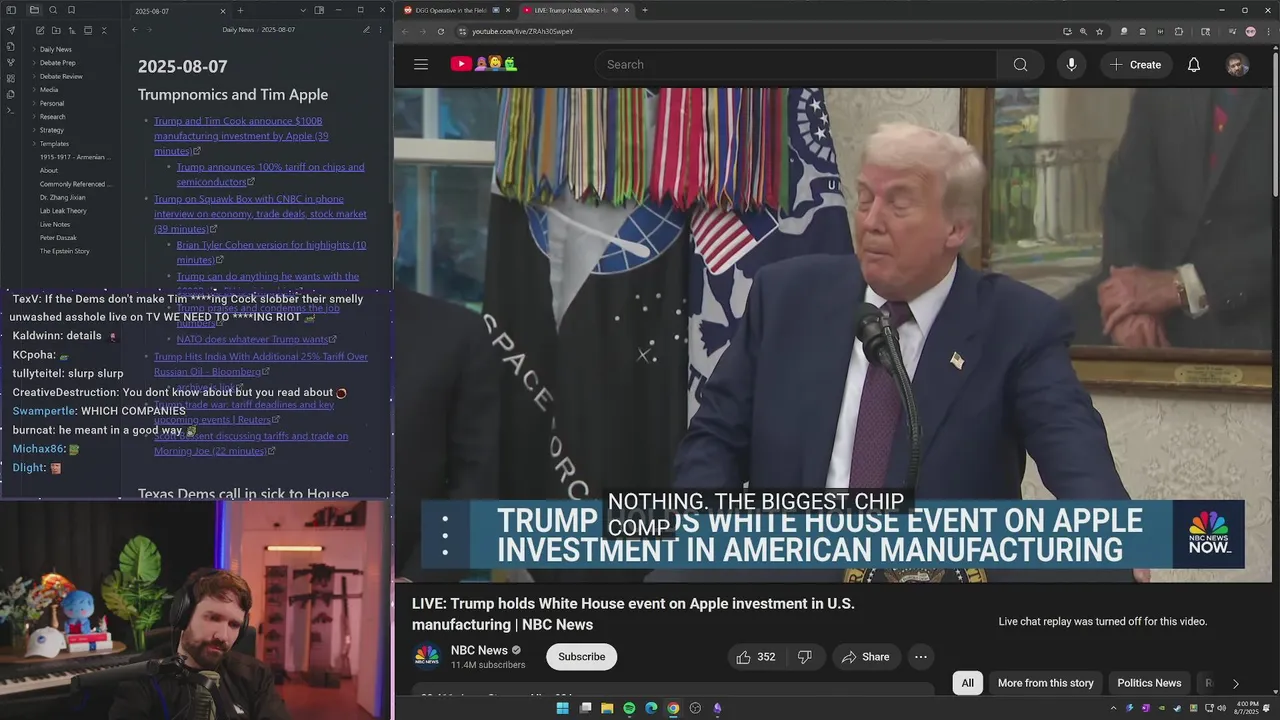This screenshot has height=720, width=1280.
Task: Open Trump on Squawk Box CNBC link
Action: 260,214
